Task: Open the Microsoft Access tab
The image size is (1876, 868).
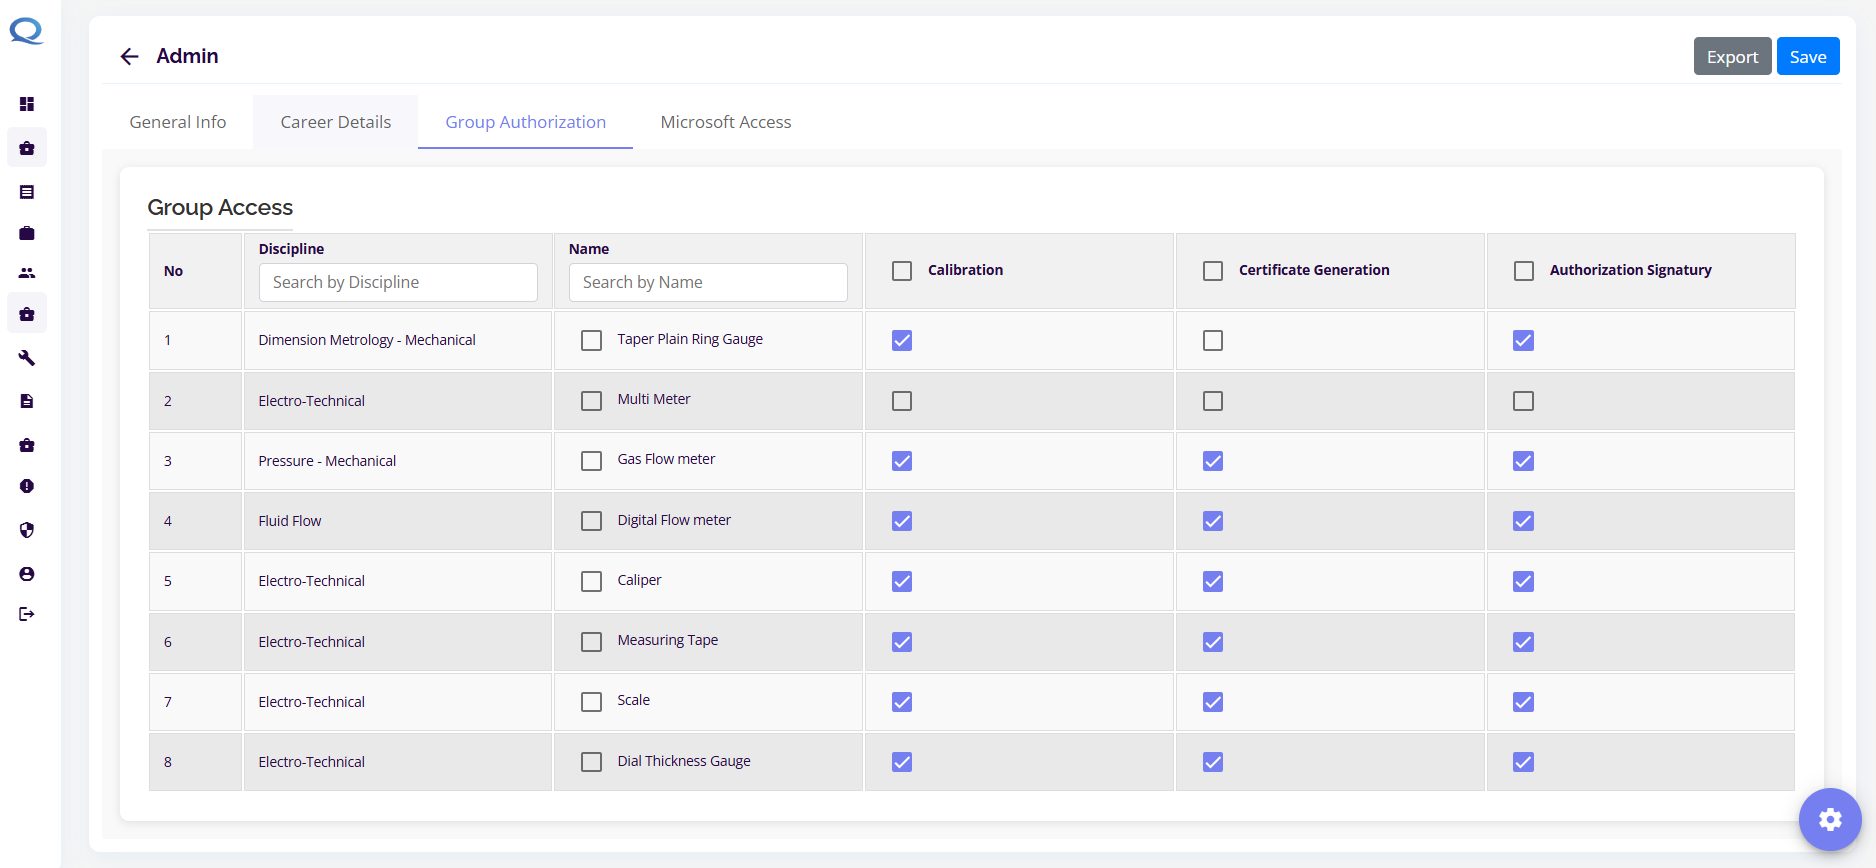Action: 725,122
